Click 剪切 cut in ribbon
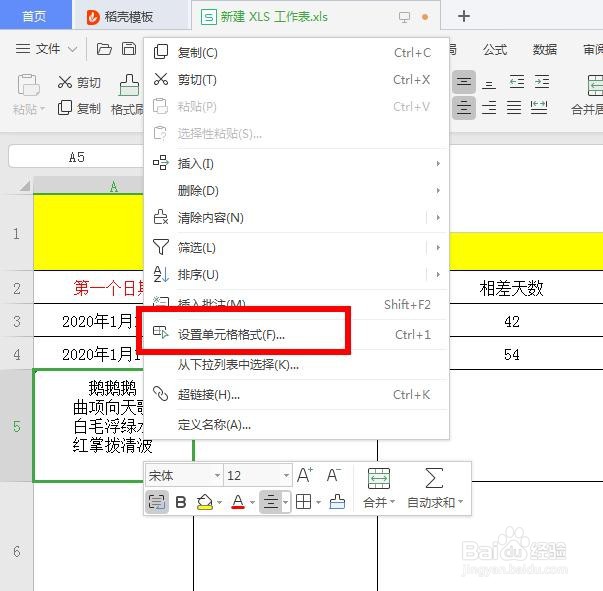The width and height of the screenshot is (603, 591). [80, 82]
